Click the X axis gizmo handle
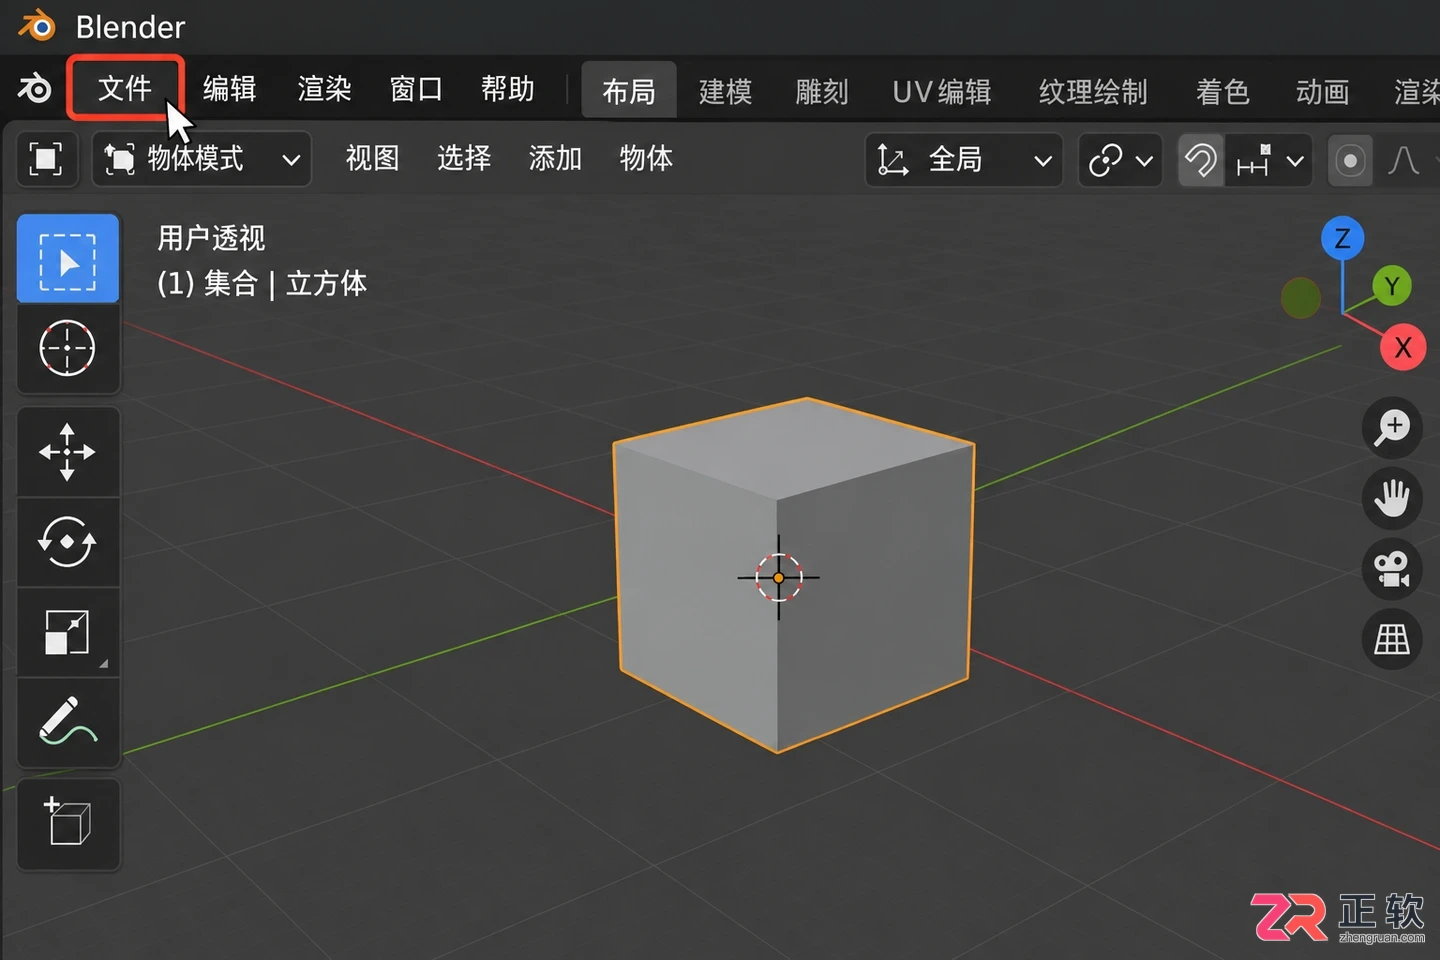Image resolution: width=1440 pixels, height=960 pixels. (1403, 348)
